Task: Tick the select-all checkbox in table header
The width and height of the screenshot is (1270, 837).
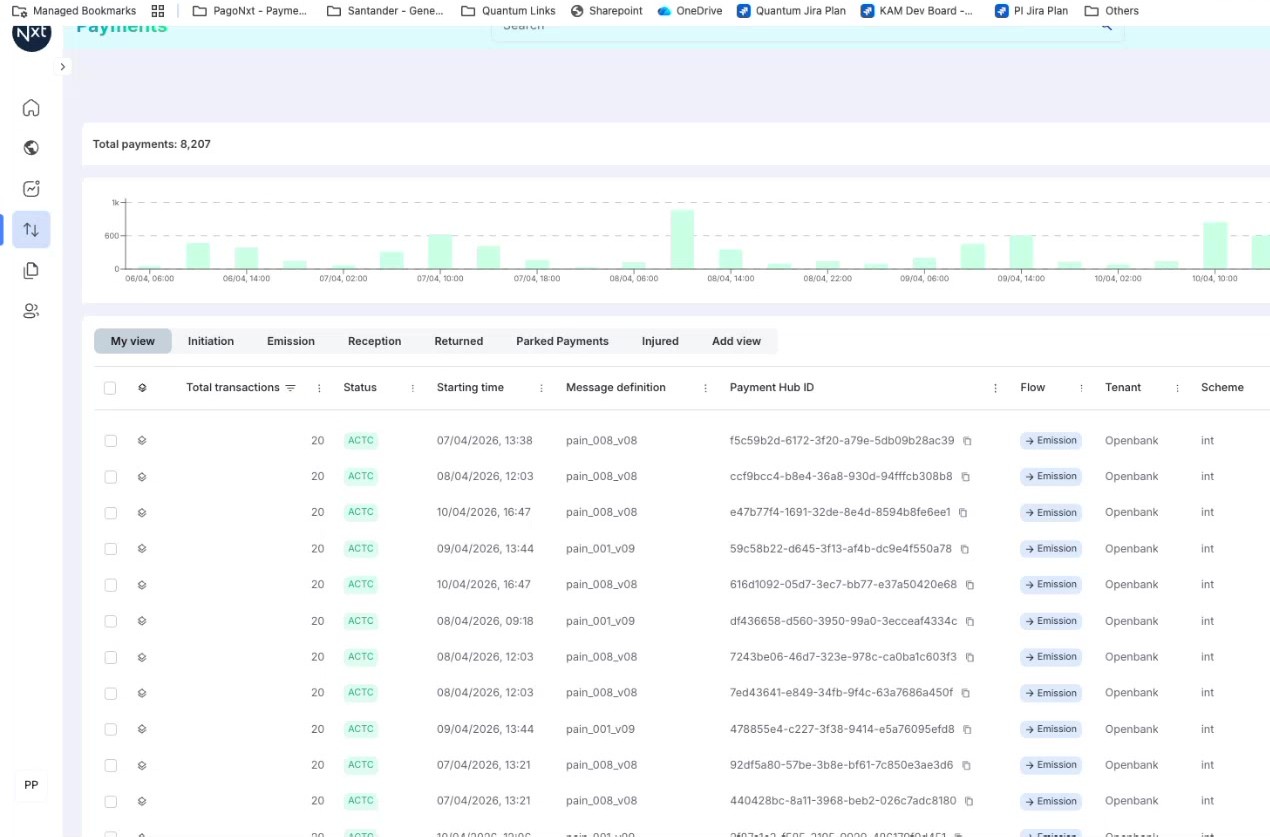Action: point(110,388)
